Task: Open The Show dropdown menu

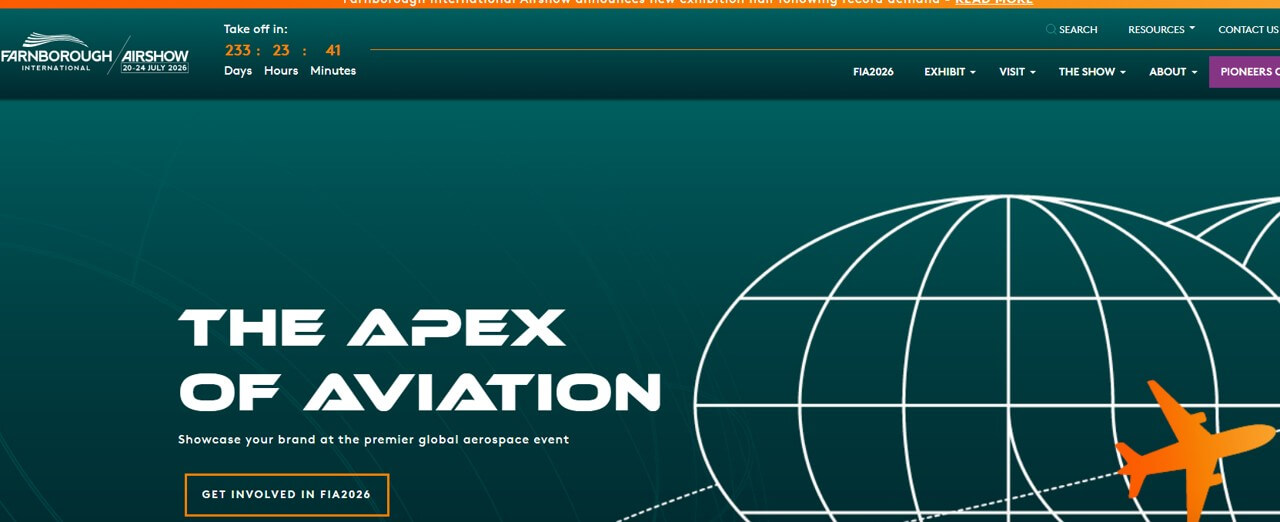Action: [1092, 72]
